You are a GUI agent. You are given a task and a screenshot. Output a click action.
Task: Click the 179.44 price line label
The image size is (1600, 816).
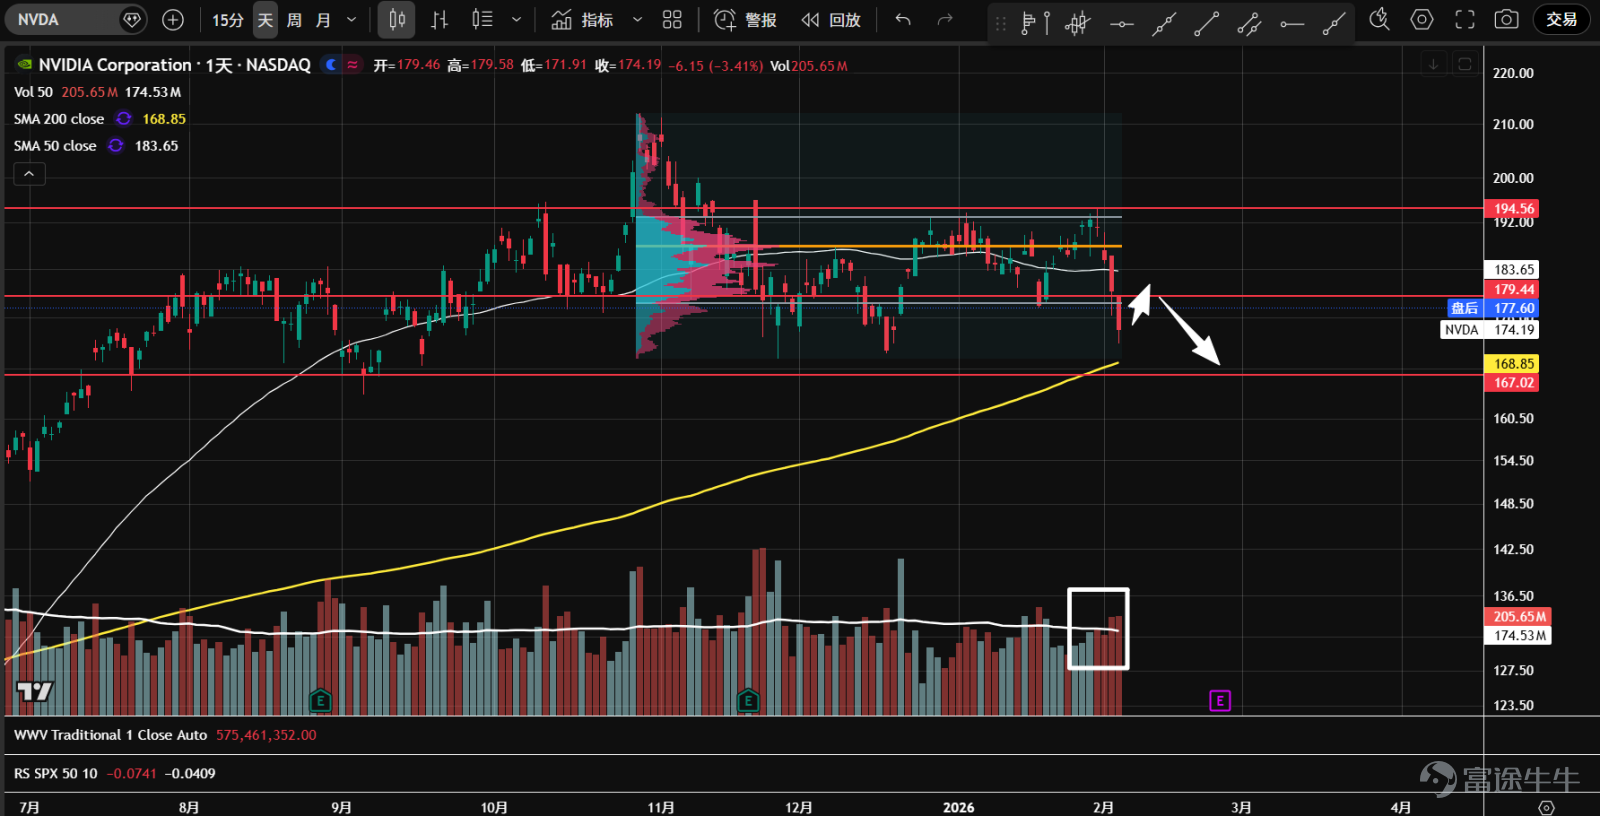click(1513, 289)
